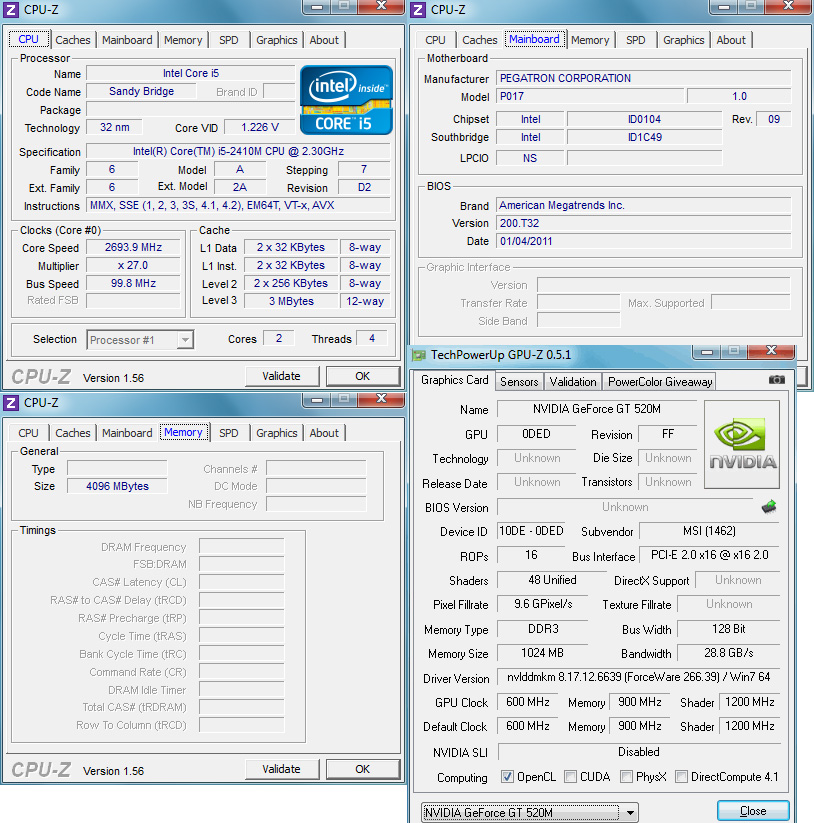Switch to the SPD tab in CPU-Z
The image size is (814, 823).
[228, 40]
